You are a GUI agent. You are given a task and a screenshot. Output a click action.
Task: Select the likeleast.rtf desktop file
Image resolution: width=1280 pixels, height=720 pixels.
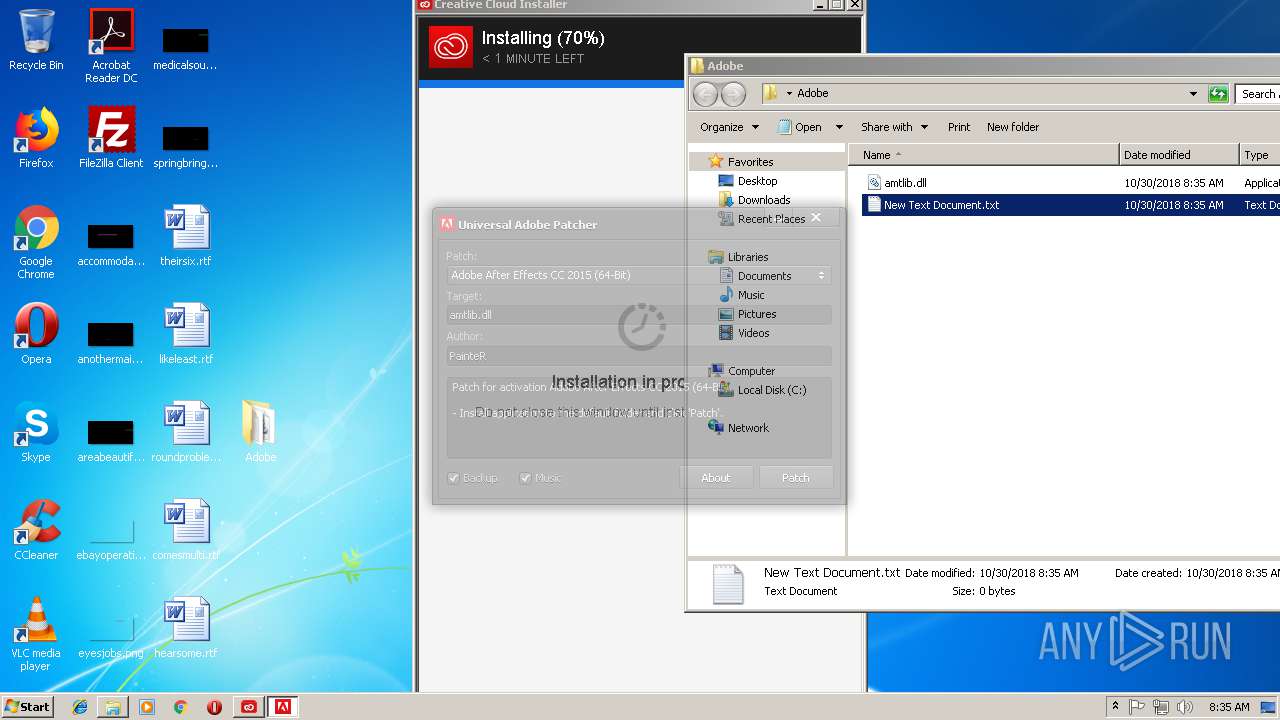[x=186, y=334]
